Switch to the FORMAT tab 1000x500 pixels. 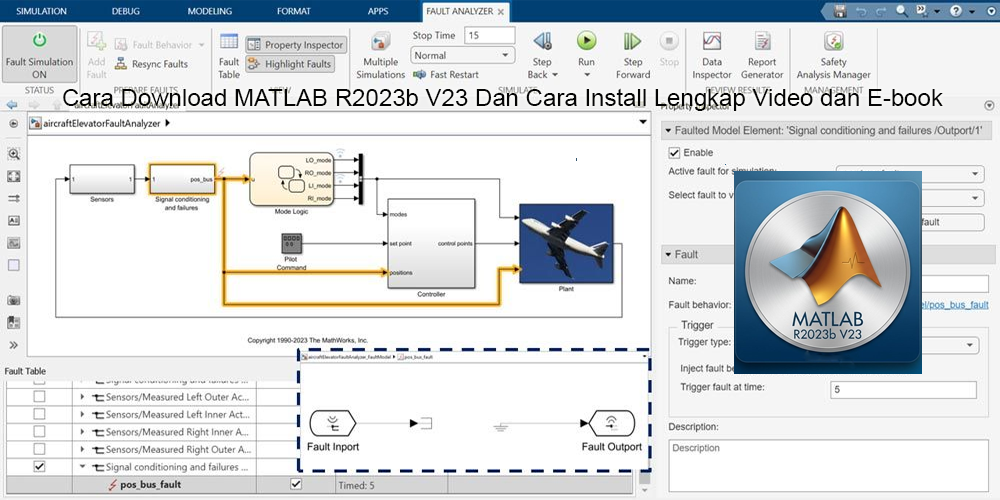tap(294, 11)
